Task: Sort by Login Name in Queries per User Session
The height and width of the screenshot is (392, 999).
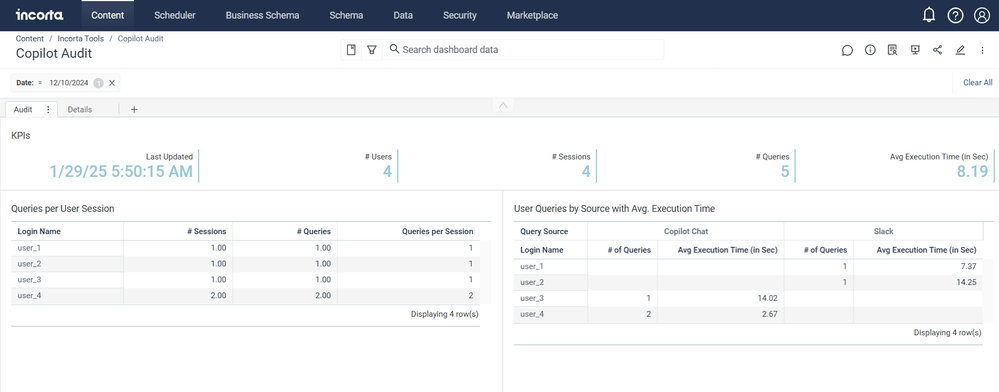Action: (39, 231)
